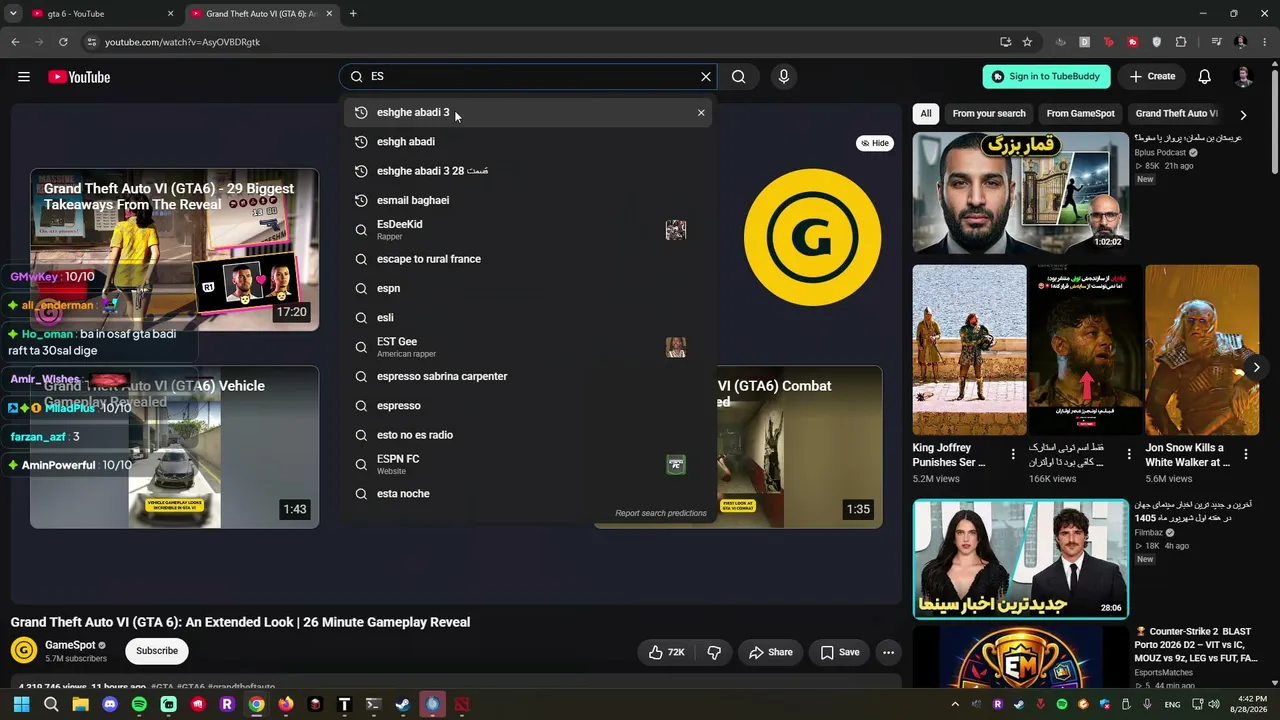Open the Chrome extensions puzzle menu
Viewport: 1280px width, 720px height.
(1181, 42)
